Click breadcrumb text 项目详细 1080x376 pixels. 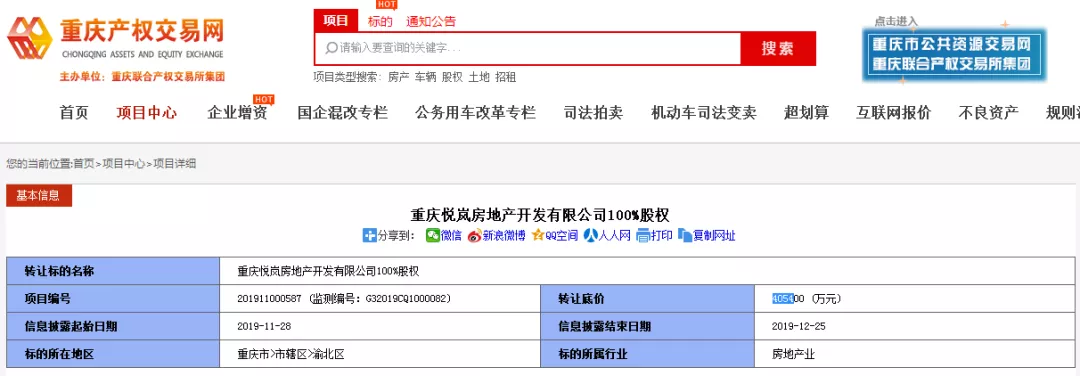click(174, 164)
